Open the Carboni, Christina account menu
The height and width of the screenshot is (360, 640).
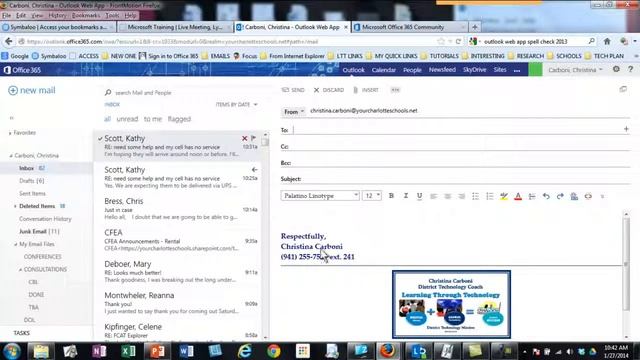[575, 70]
